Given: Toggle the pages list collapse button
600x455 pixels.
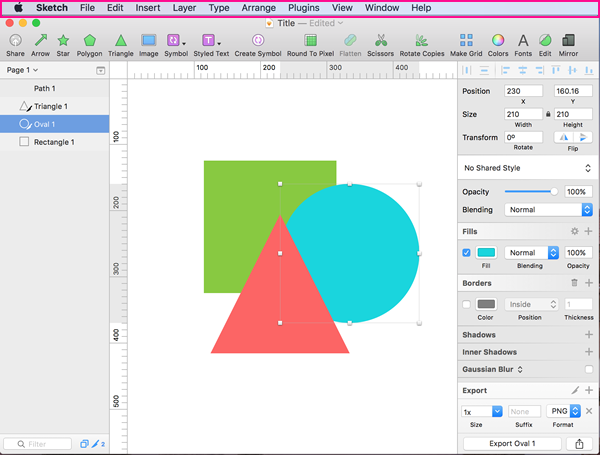Looking at the screenshot, I should coord(101,70).
